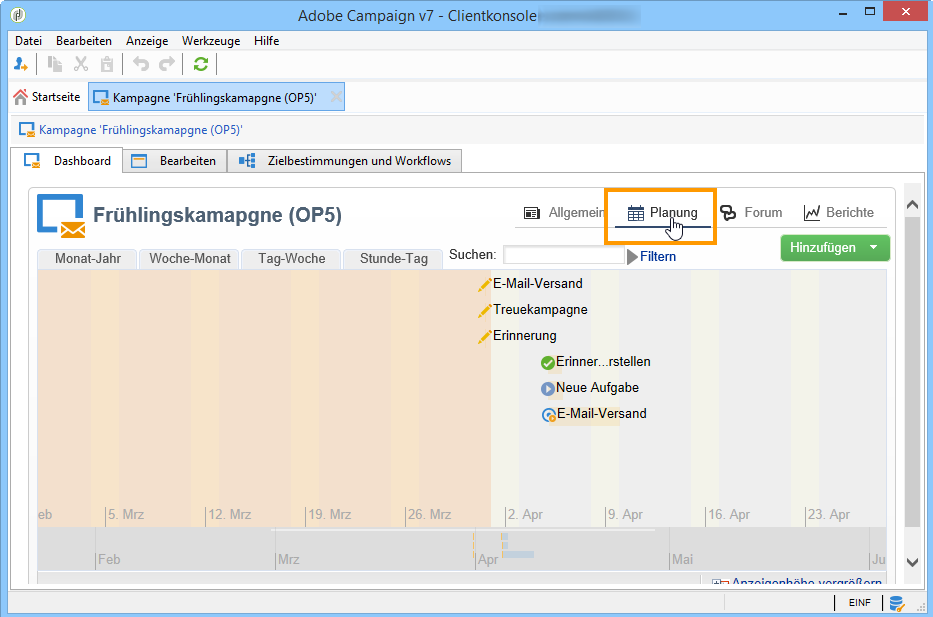
Task: Click the campaign breadcrumb icon
Action: pos(27,130)
